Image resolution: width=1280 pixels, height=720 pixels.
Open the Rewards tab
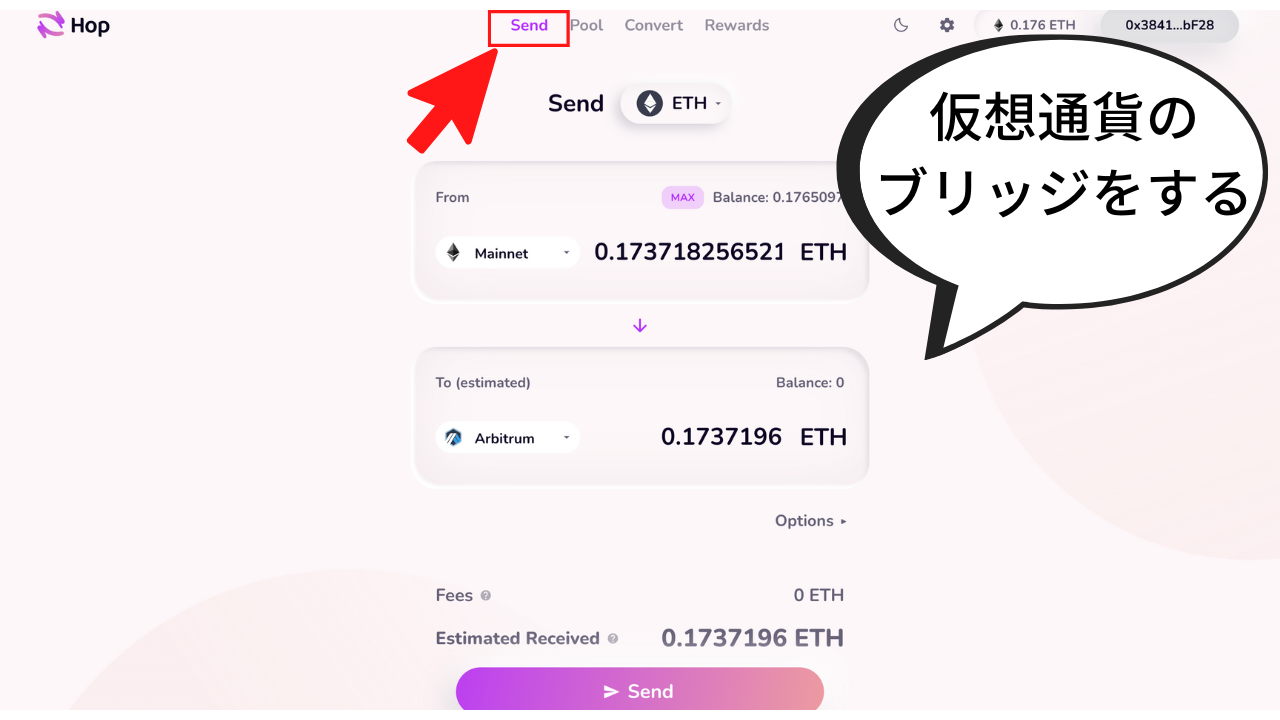pyautogui.click(x=737, y=26)
